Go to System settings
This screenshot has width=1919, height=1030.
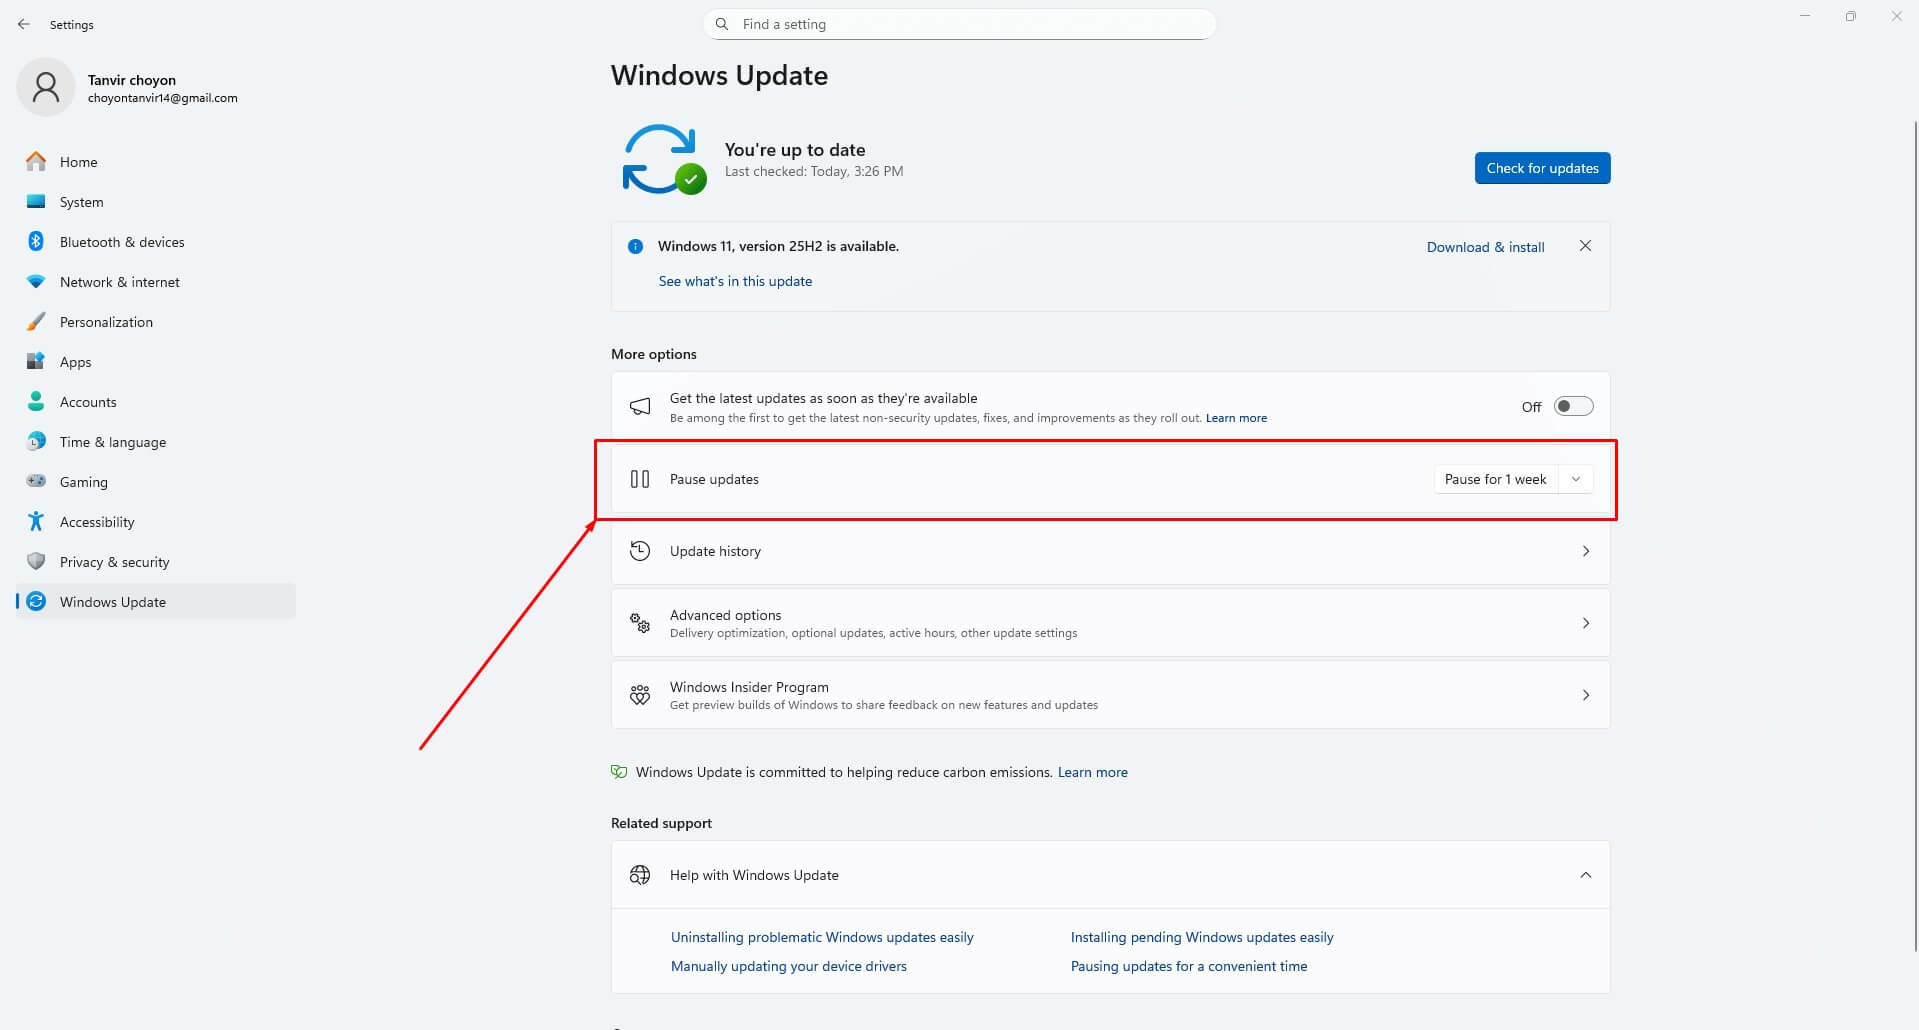(156, 201)
